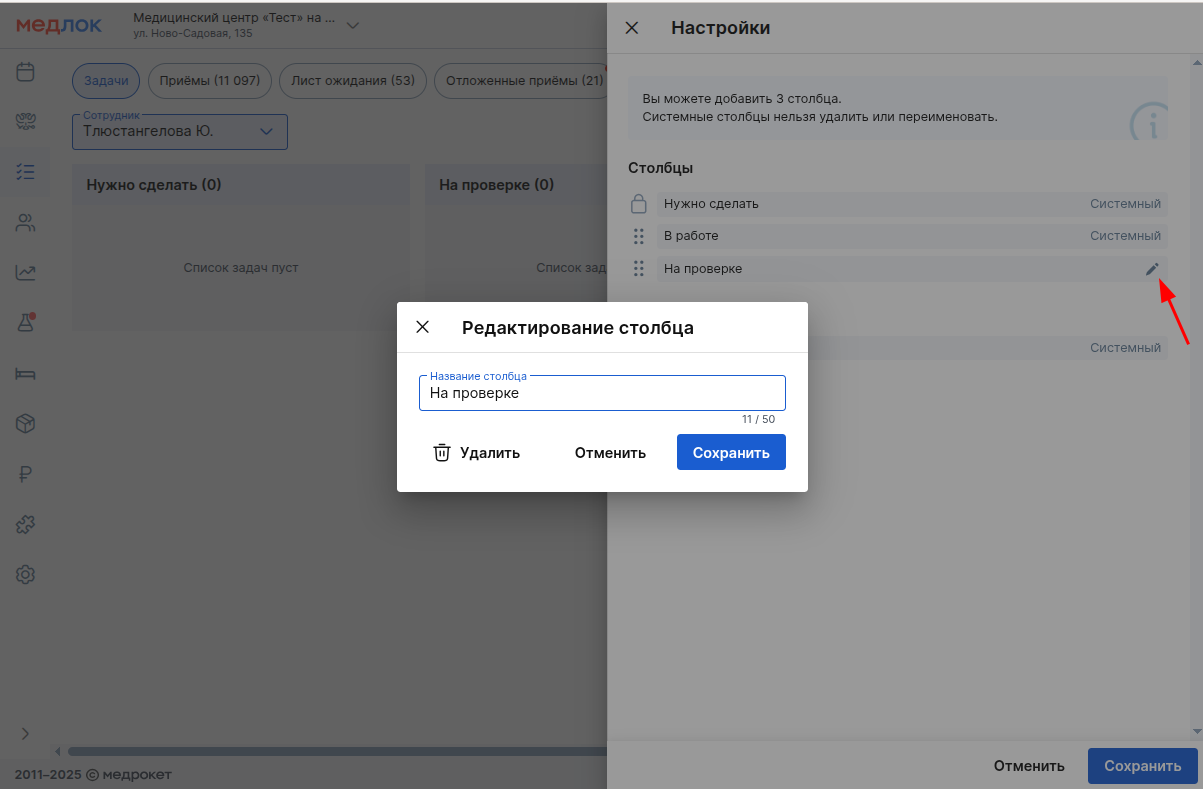Click the calendar icon in left sidebar

click(x=26, y=72)
